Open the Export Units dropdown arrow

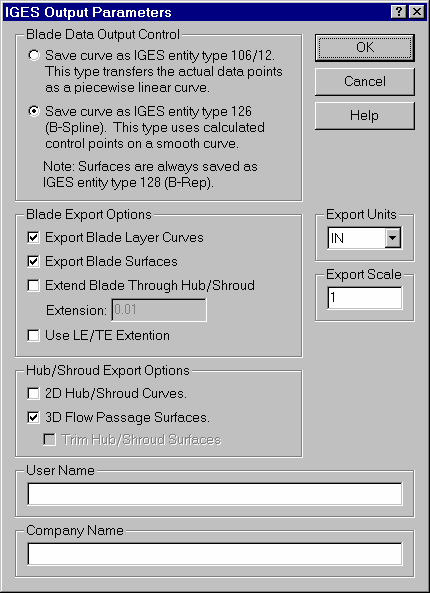(x=393, y=238)
